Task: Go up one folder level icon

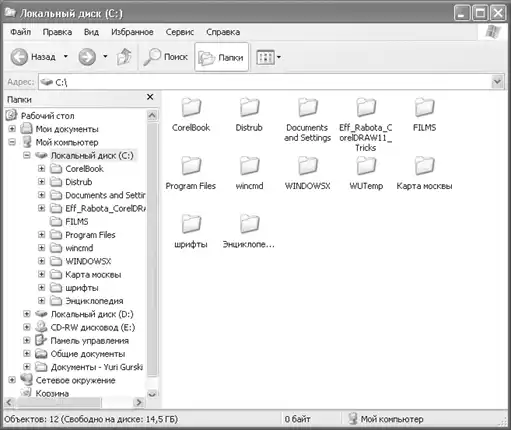Action: pos(124,57)
